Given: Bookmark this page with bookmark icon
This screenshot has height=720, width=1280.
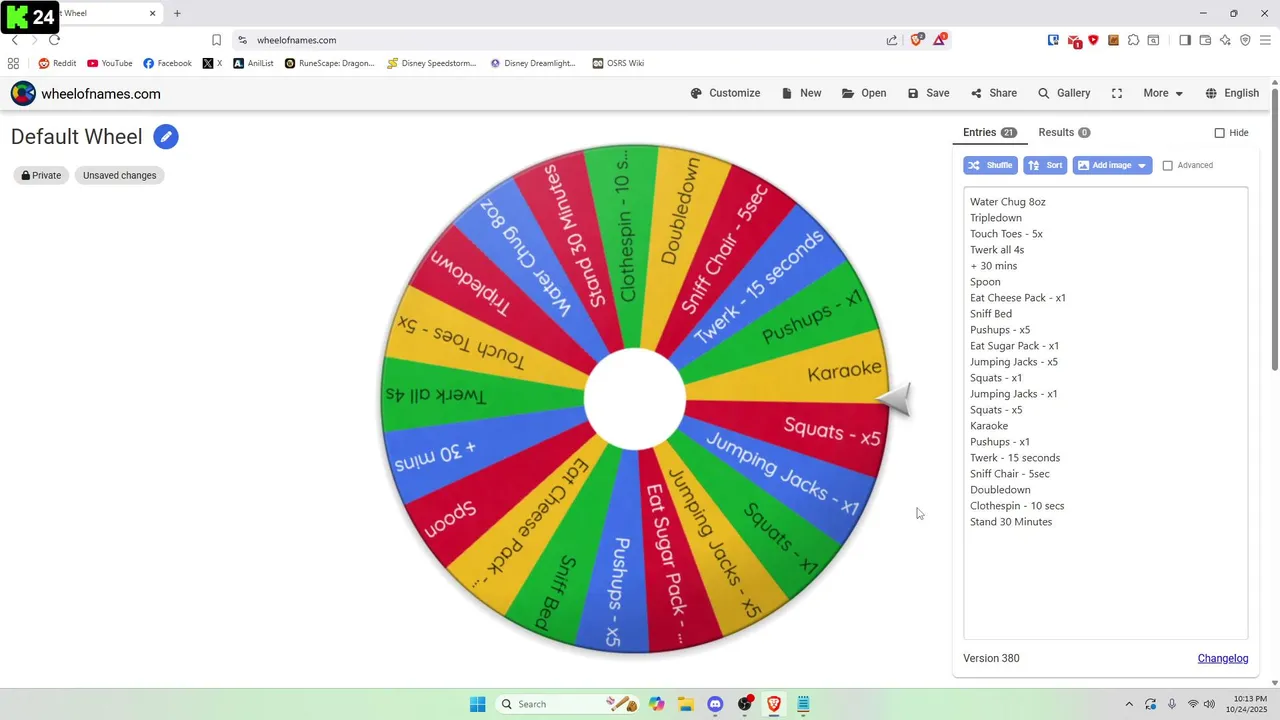Looking at the screenshot, I should click(x=216, y=40).
